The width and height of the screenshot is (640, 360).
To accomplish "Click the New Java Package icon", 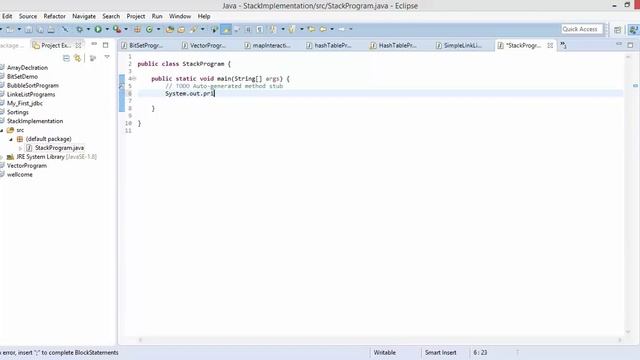I will click(137, 29).
